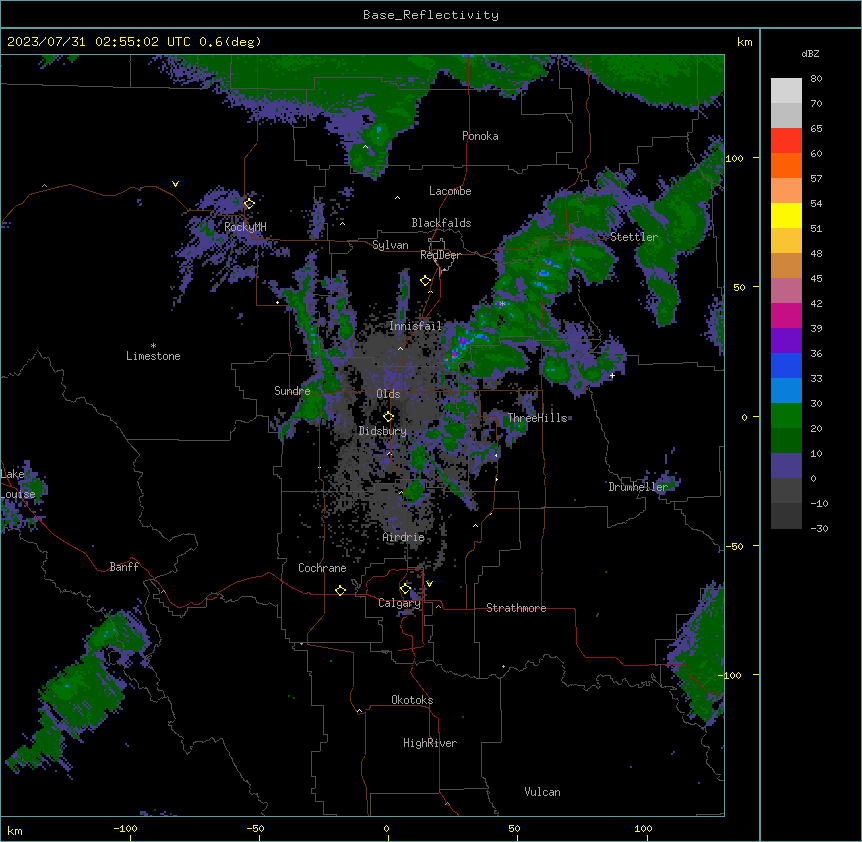
Task: Click the Airdrie label
Action: (403, 538)
